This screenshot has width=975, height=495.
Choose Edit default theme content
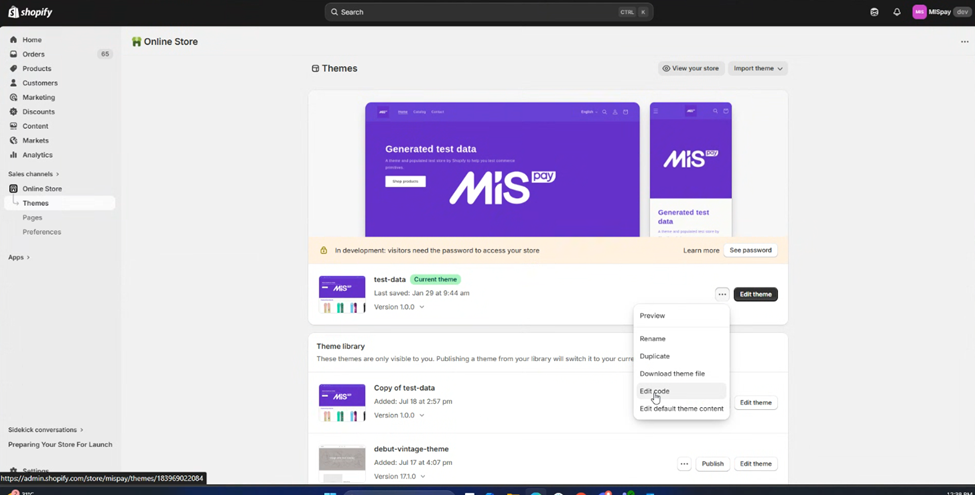(x=681, y=409)
